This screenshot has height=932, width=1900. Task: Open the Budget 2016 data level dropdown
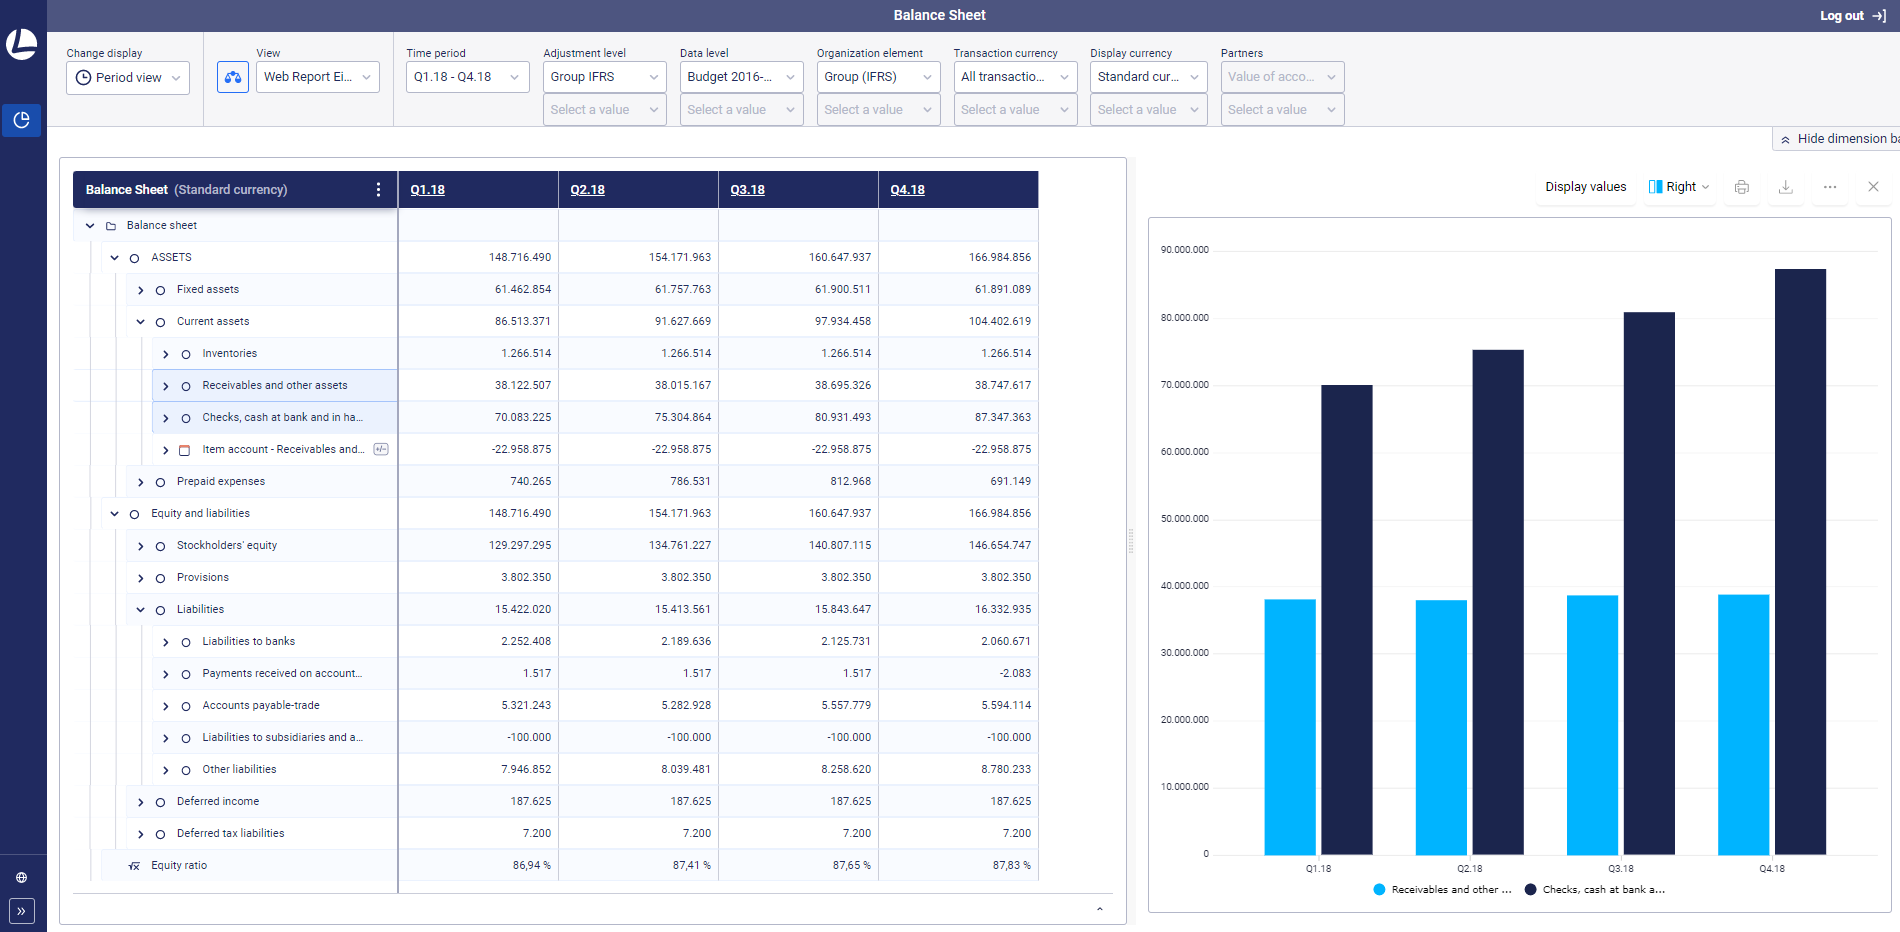tap(742, 77)
